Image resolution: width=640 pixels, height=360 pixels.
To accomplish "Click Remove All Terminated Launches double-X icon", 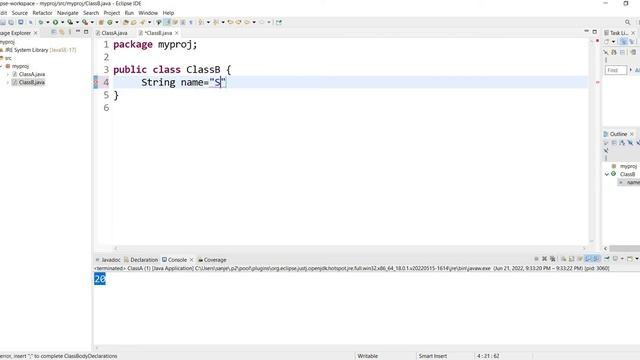I will 553,259.
